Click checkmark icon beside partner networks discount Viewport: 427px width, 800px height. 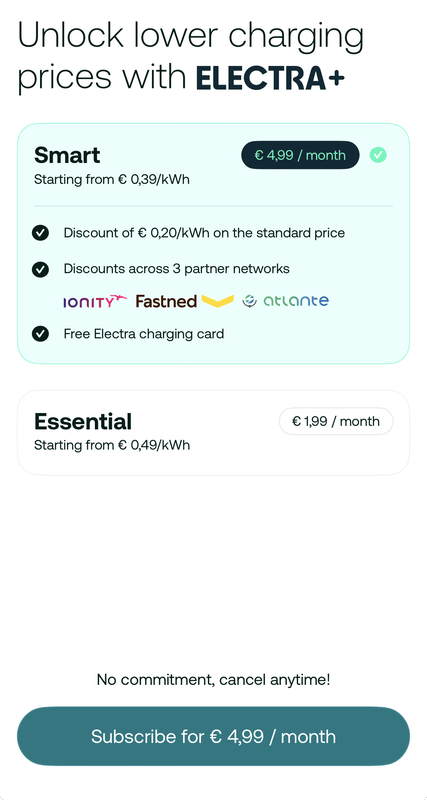40,269
